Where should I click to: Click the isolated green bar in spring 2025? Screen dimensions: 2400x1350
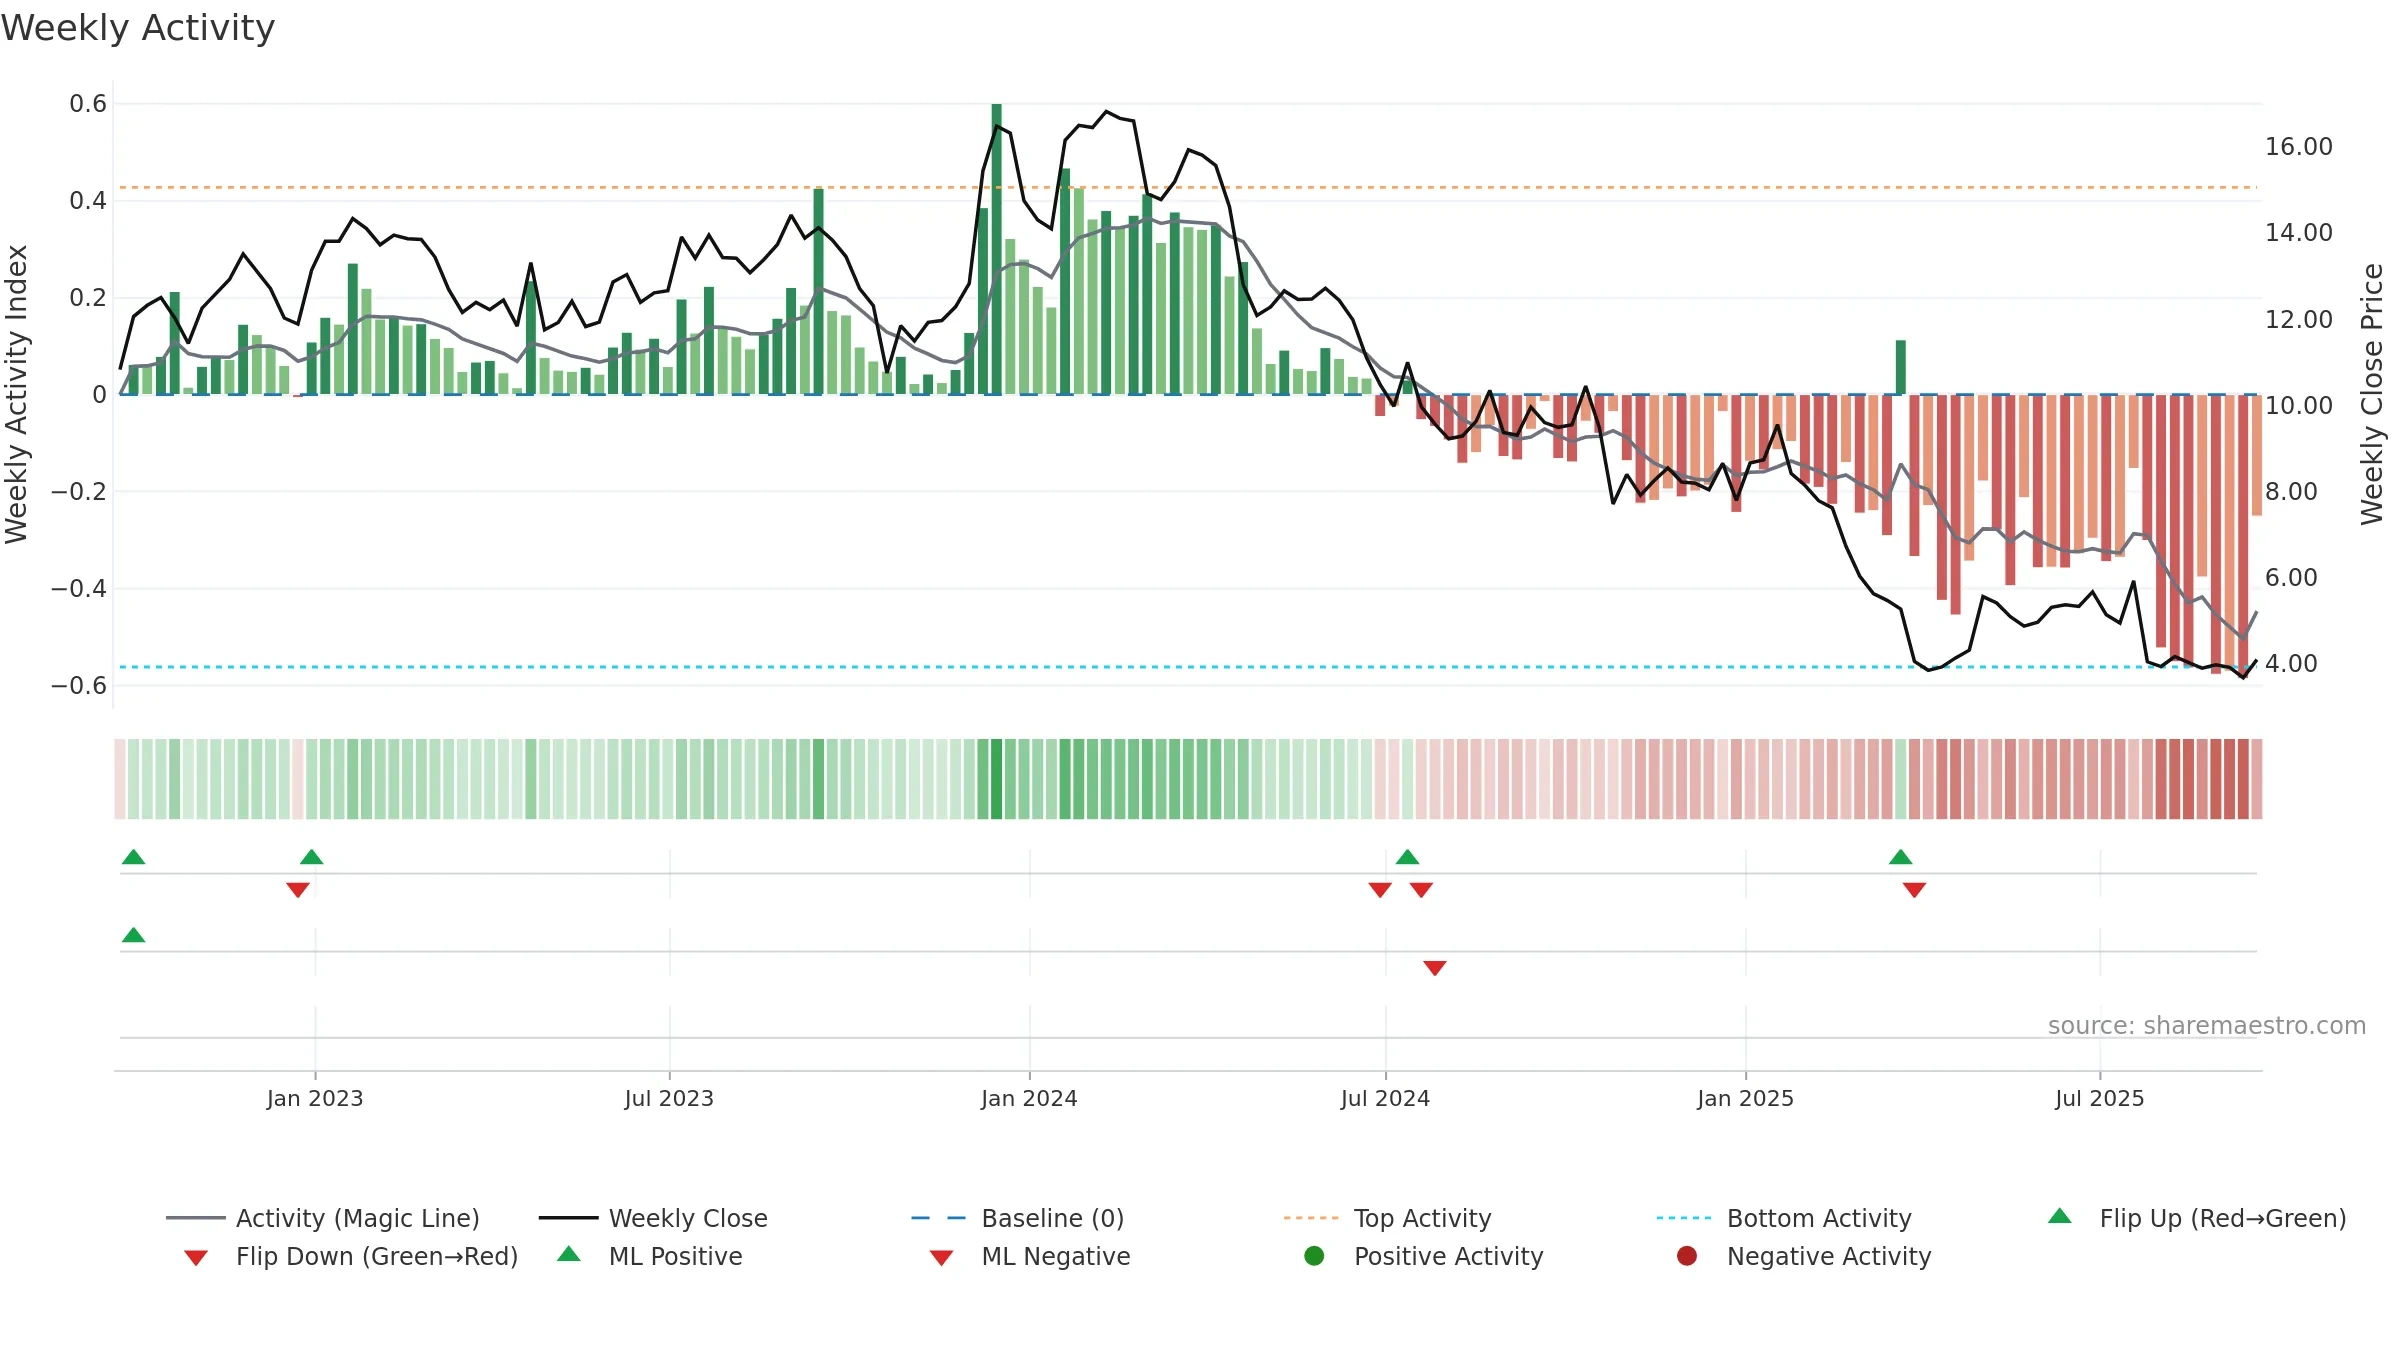(1901, 367)
